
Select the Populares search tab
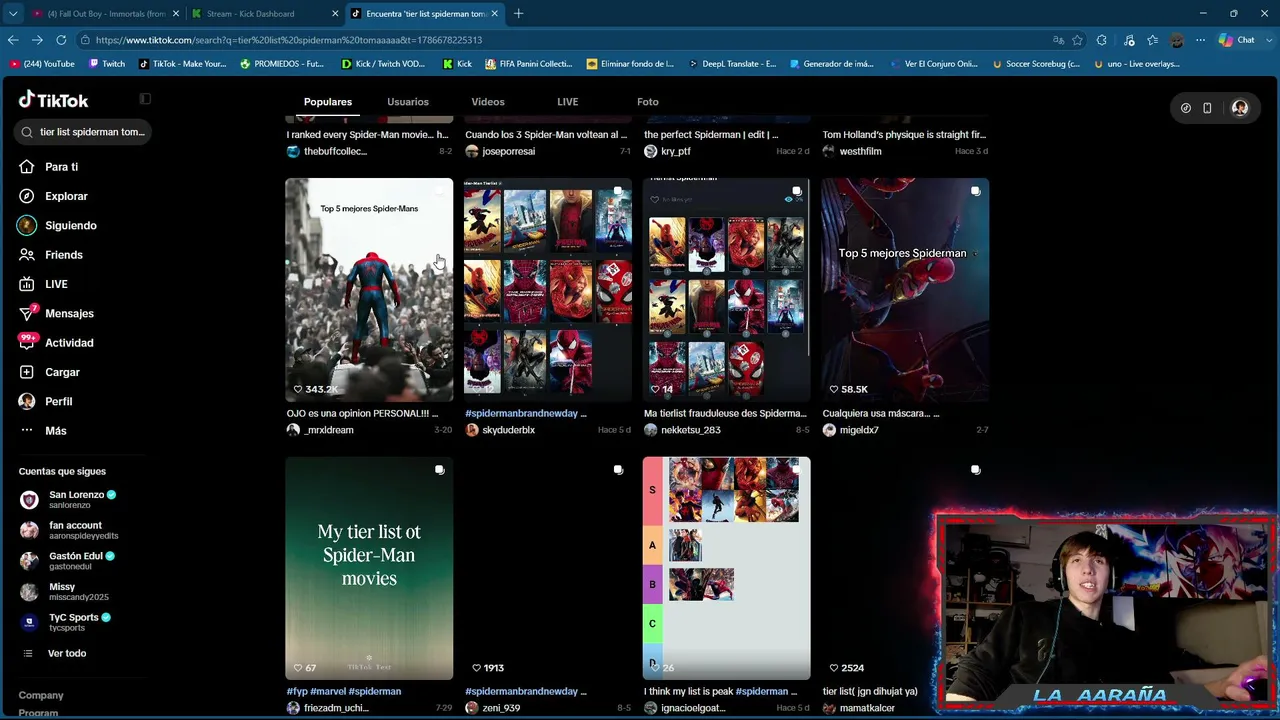coord(328,102)
